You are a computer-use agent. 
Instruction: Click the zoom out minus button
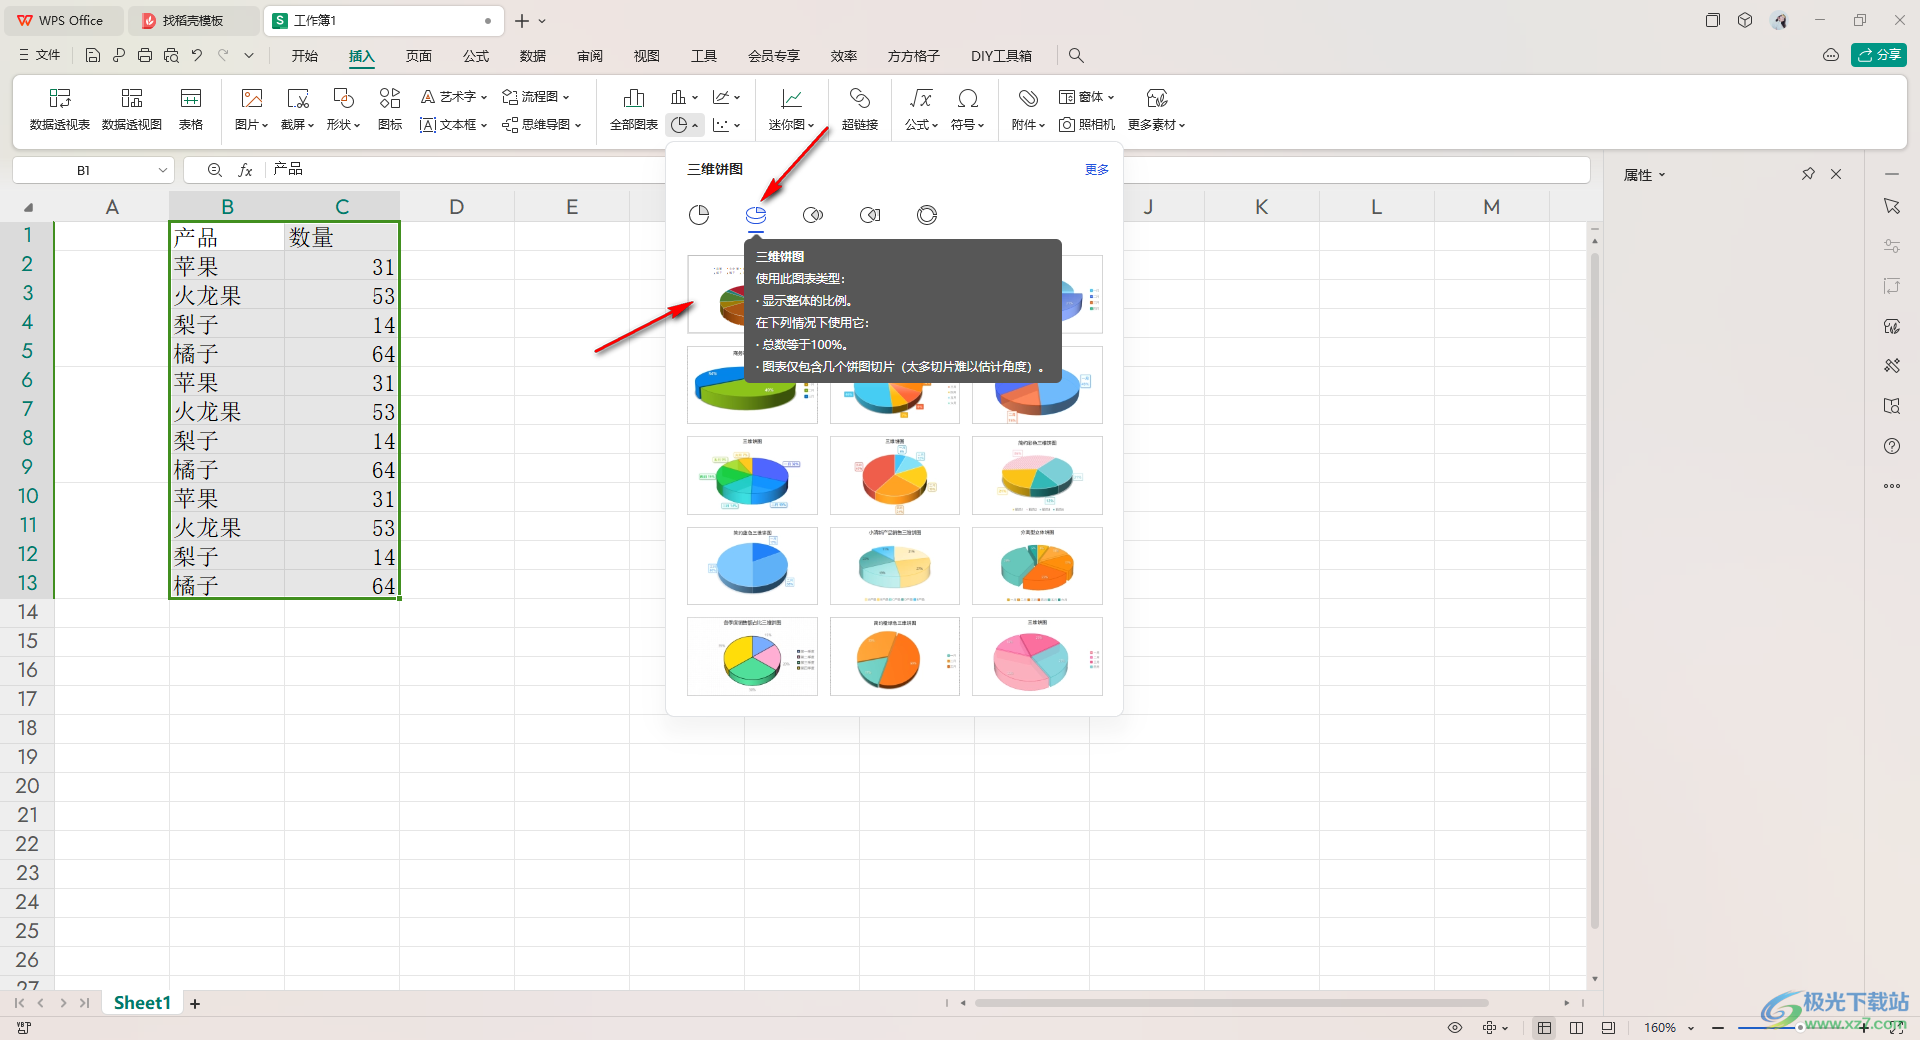click(1718, 1027)
